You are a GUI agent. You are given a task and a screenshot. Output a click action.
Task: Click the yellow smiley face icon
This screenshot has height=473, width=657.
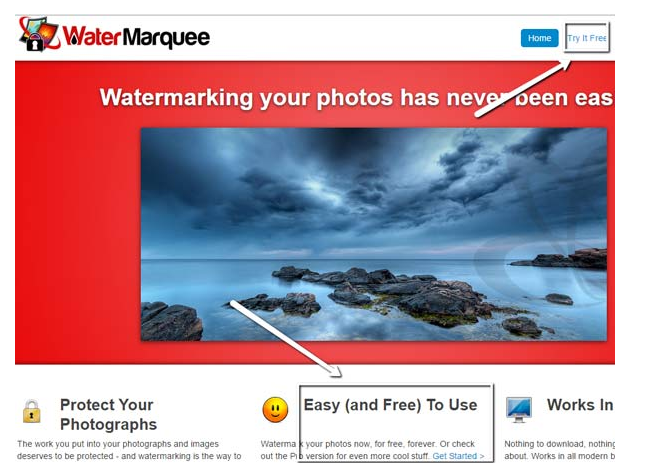pyautogui.click(x=275, y=409)
